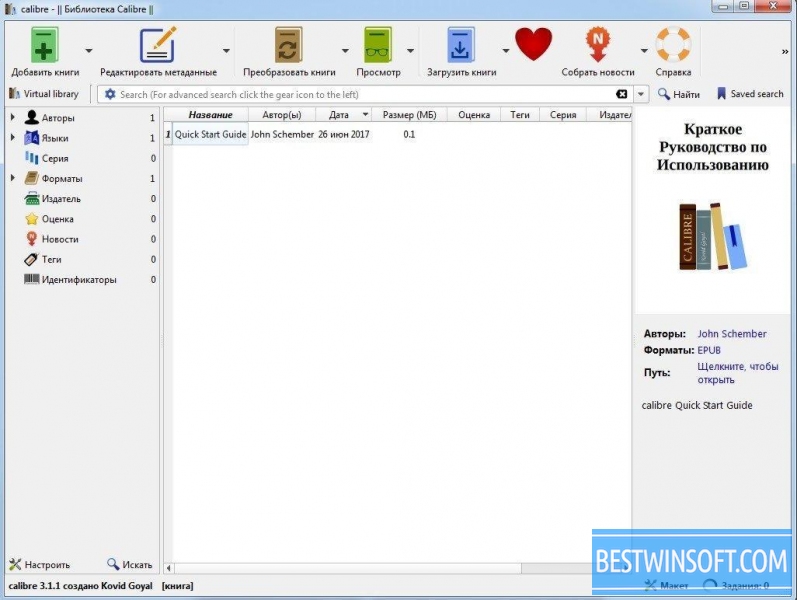Click the path link 'Щелкните, чтобы открыть'

(737, 373)
